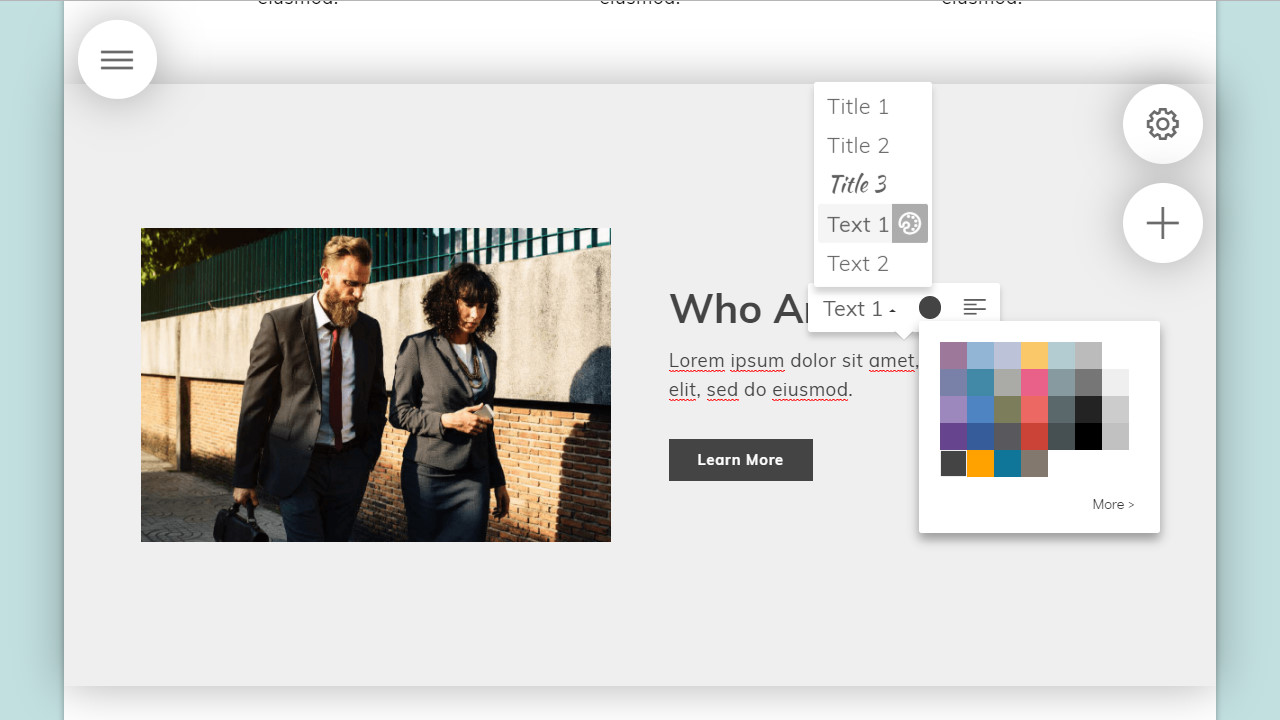Open More colors link

(1112, 505)
